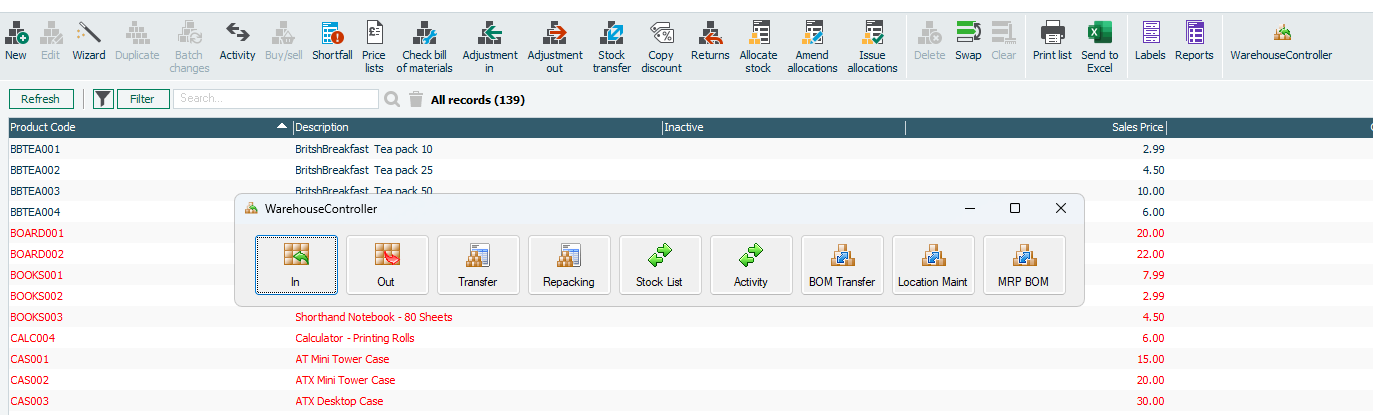Sort by the Product Code column header
The image size is (1373, 415).
pos(140,127)
